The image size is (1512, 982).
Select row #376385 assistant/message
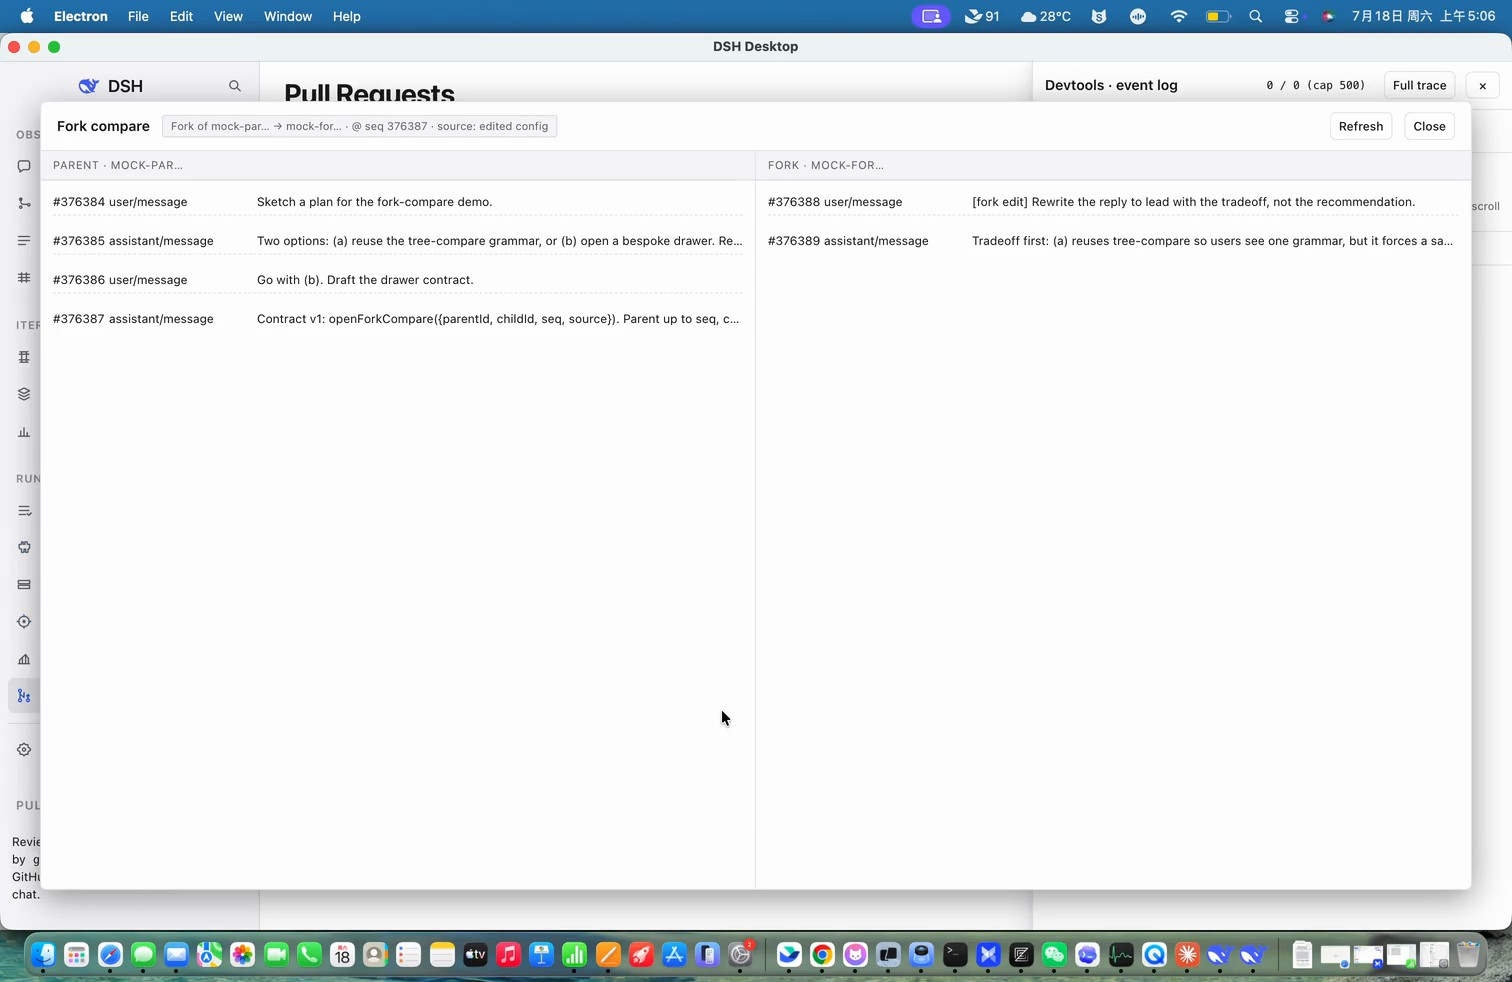[x=398, y=241]
